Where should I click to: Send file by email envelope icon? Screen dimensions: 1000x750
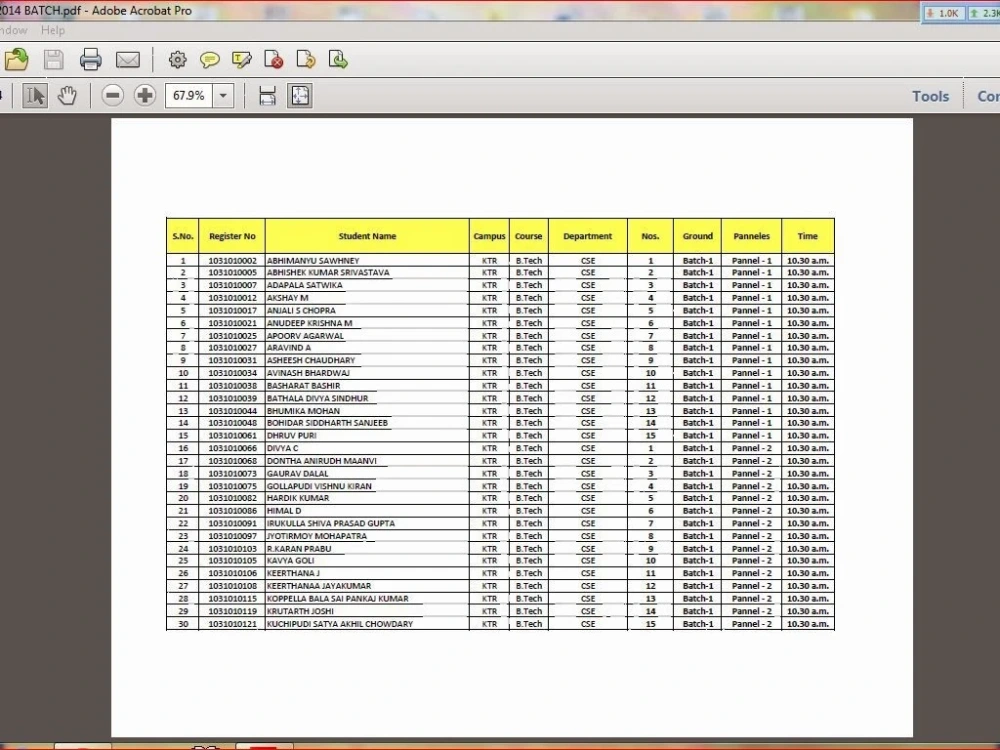click(128, 60)
